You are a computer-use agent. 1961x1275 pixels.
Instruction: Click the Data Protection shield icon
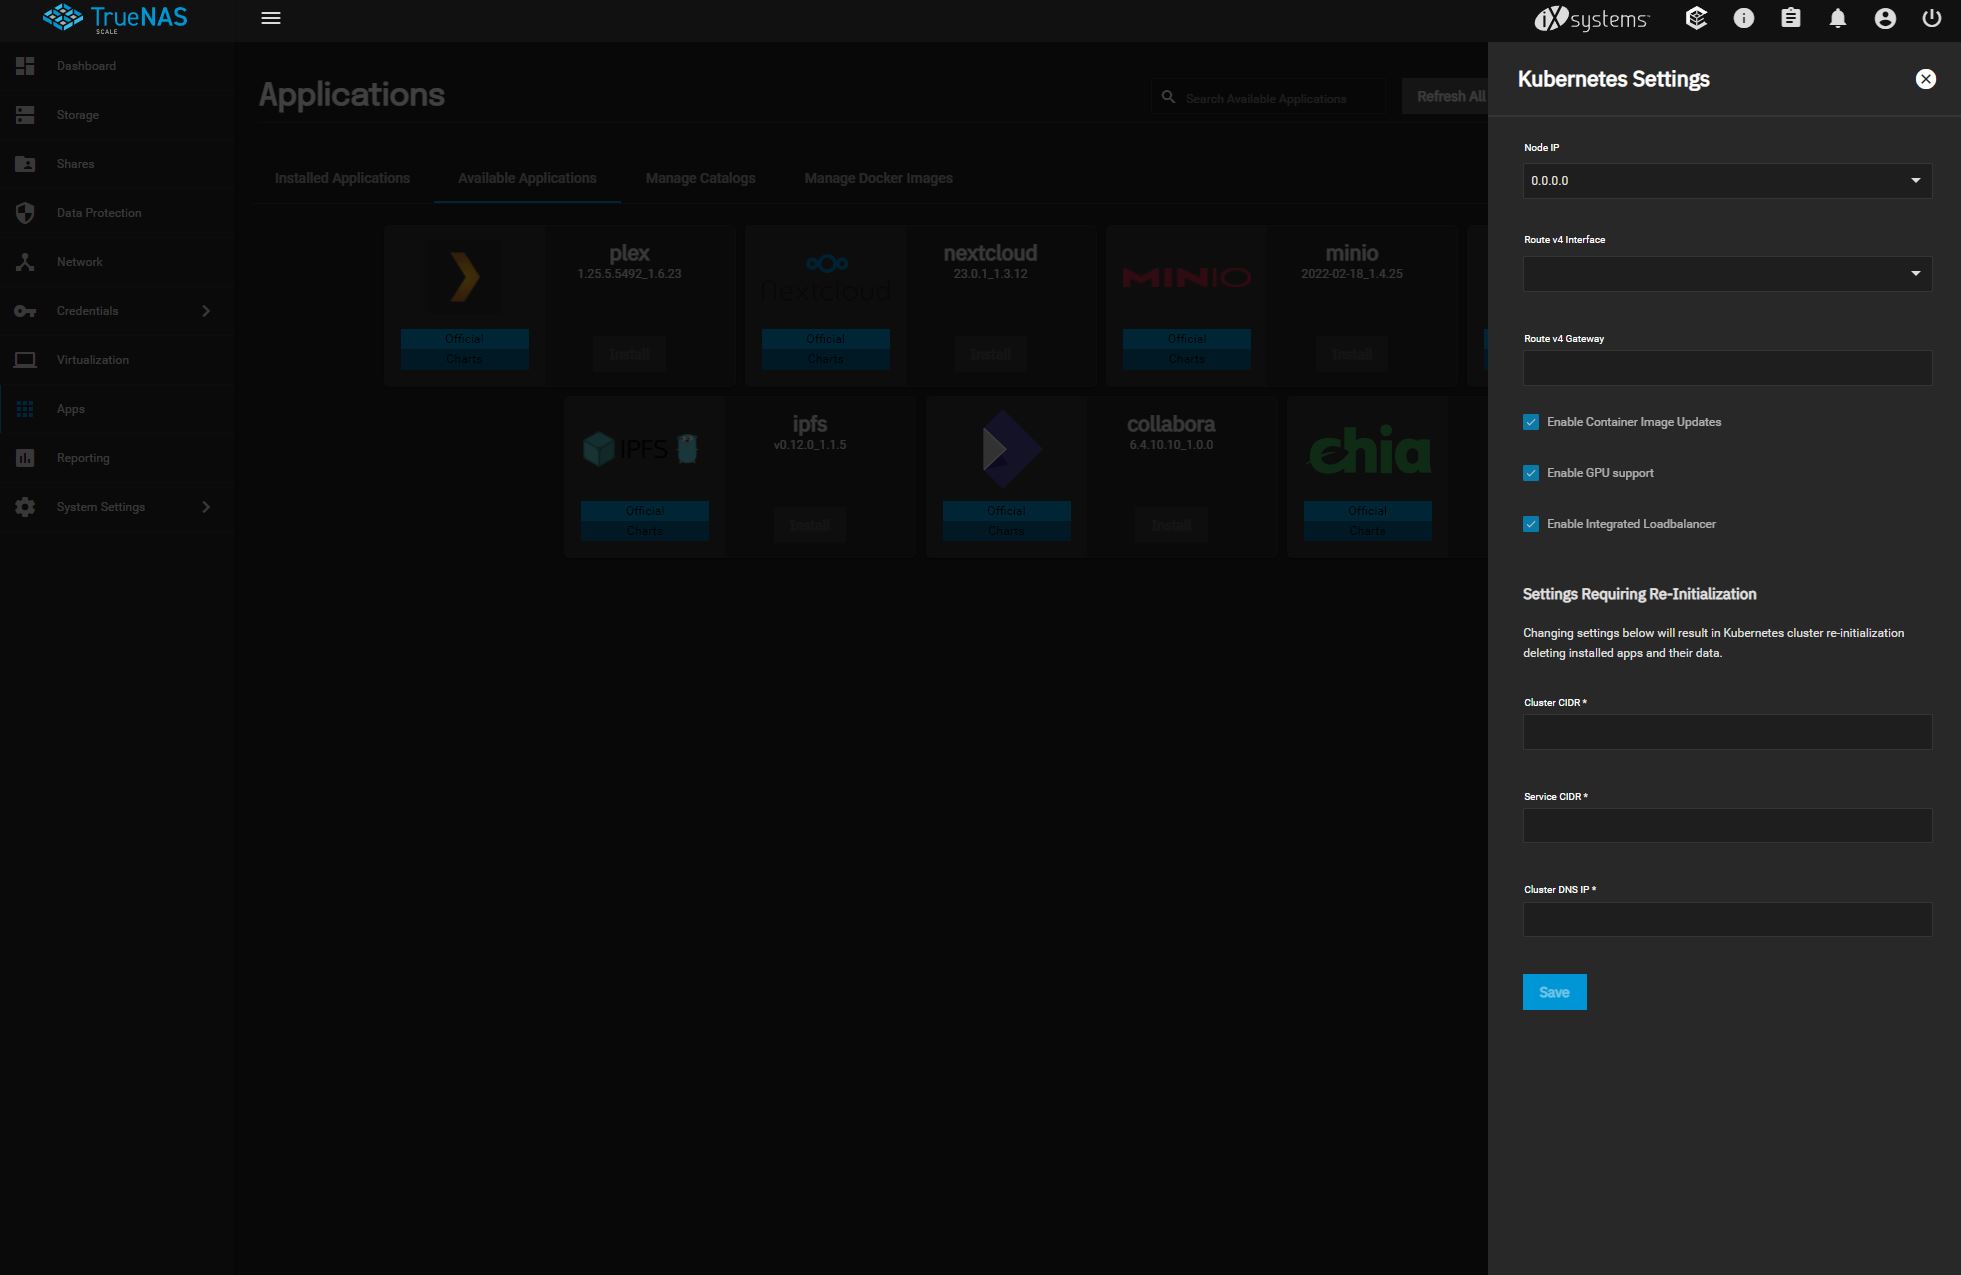click(25, 213)
